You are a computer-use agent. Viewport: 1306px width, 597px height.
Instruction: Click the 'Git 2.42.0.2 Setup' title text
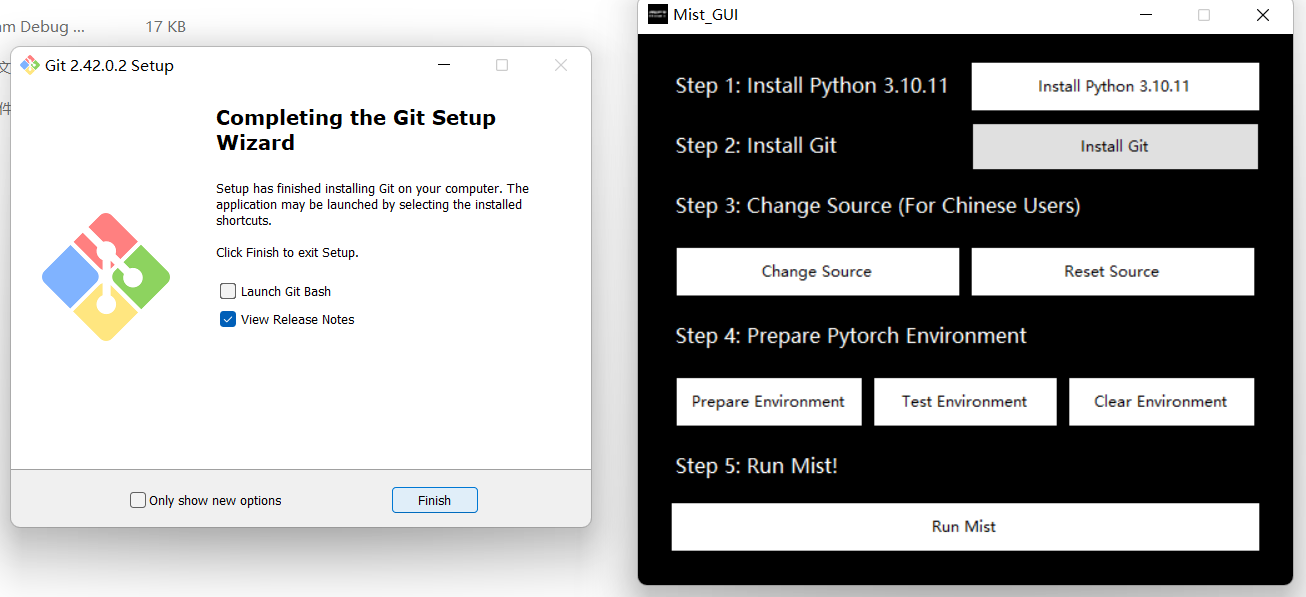click(109, 66)
